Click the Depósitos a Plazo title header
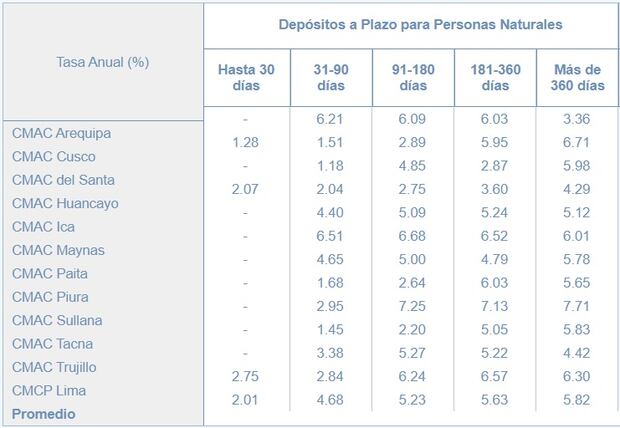 [x=411, y=23]
